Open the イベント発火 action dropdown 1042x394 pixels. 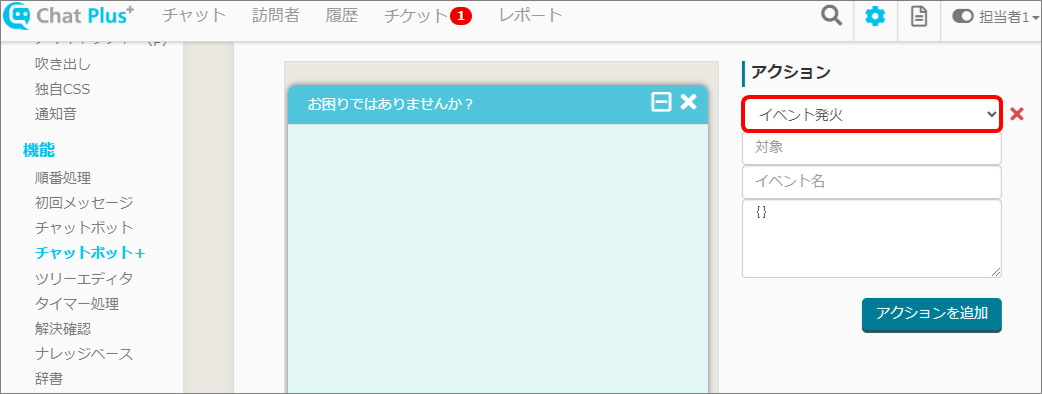[x=871, y=114]
